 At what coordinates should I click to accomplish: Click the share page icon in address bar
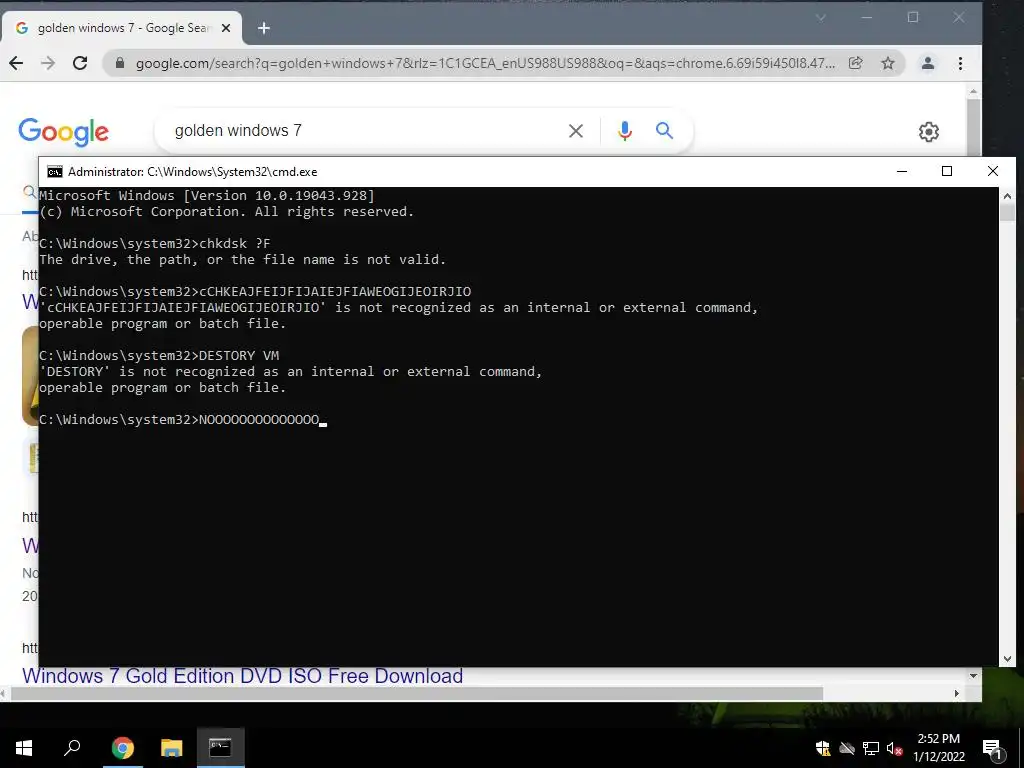[856, 63]
